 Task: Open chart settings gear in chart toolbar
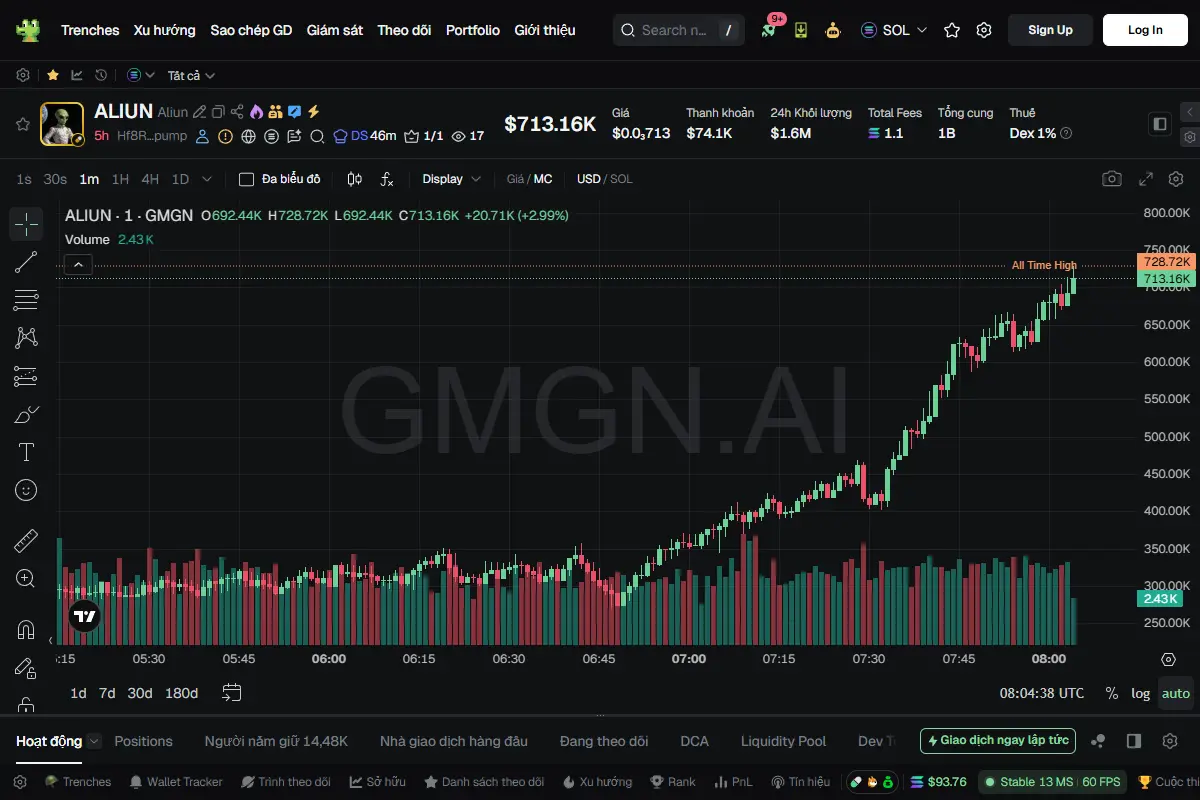[1176, 179]
